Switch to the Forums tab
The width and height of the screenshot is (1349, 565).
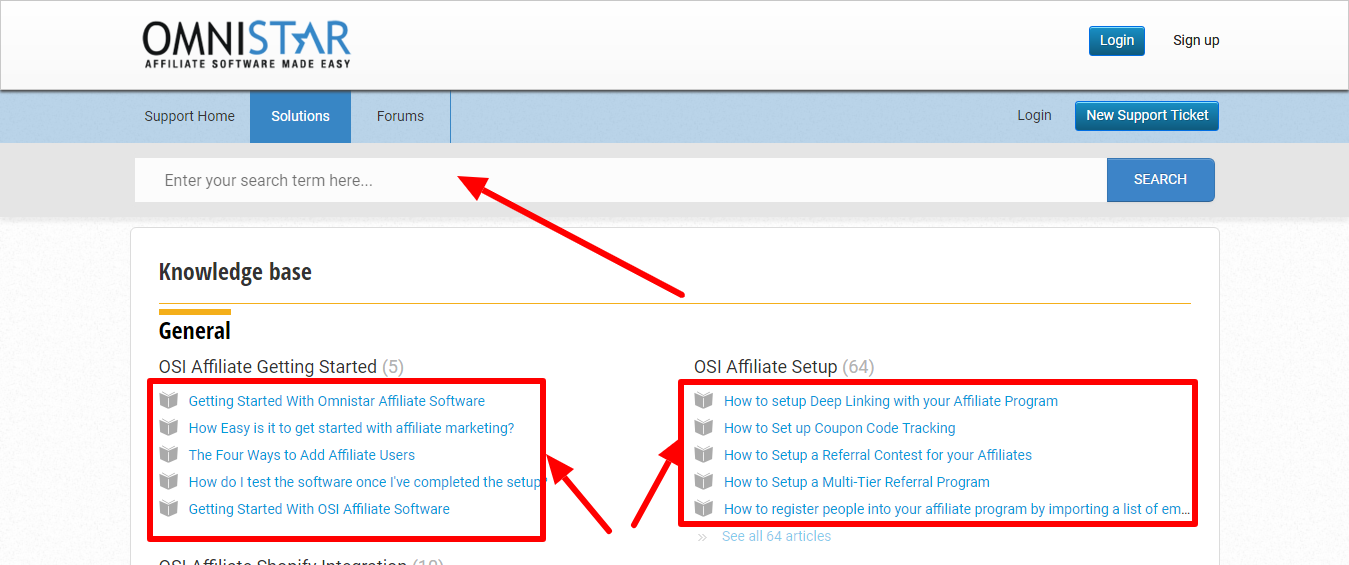tap(400, 116)
